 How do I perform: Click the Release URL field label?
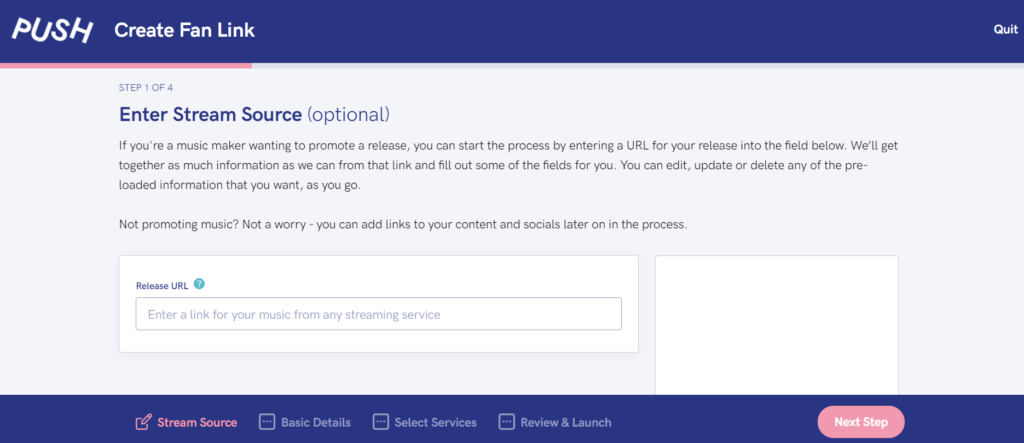pos(162,286)
